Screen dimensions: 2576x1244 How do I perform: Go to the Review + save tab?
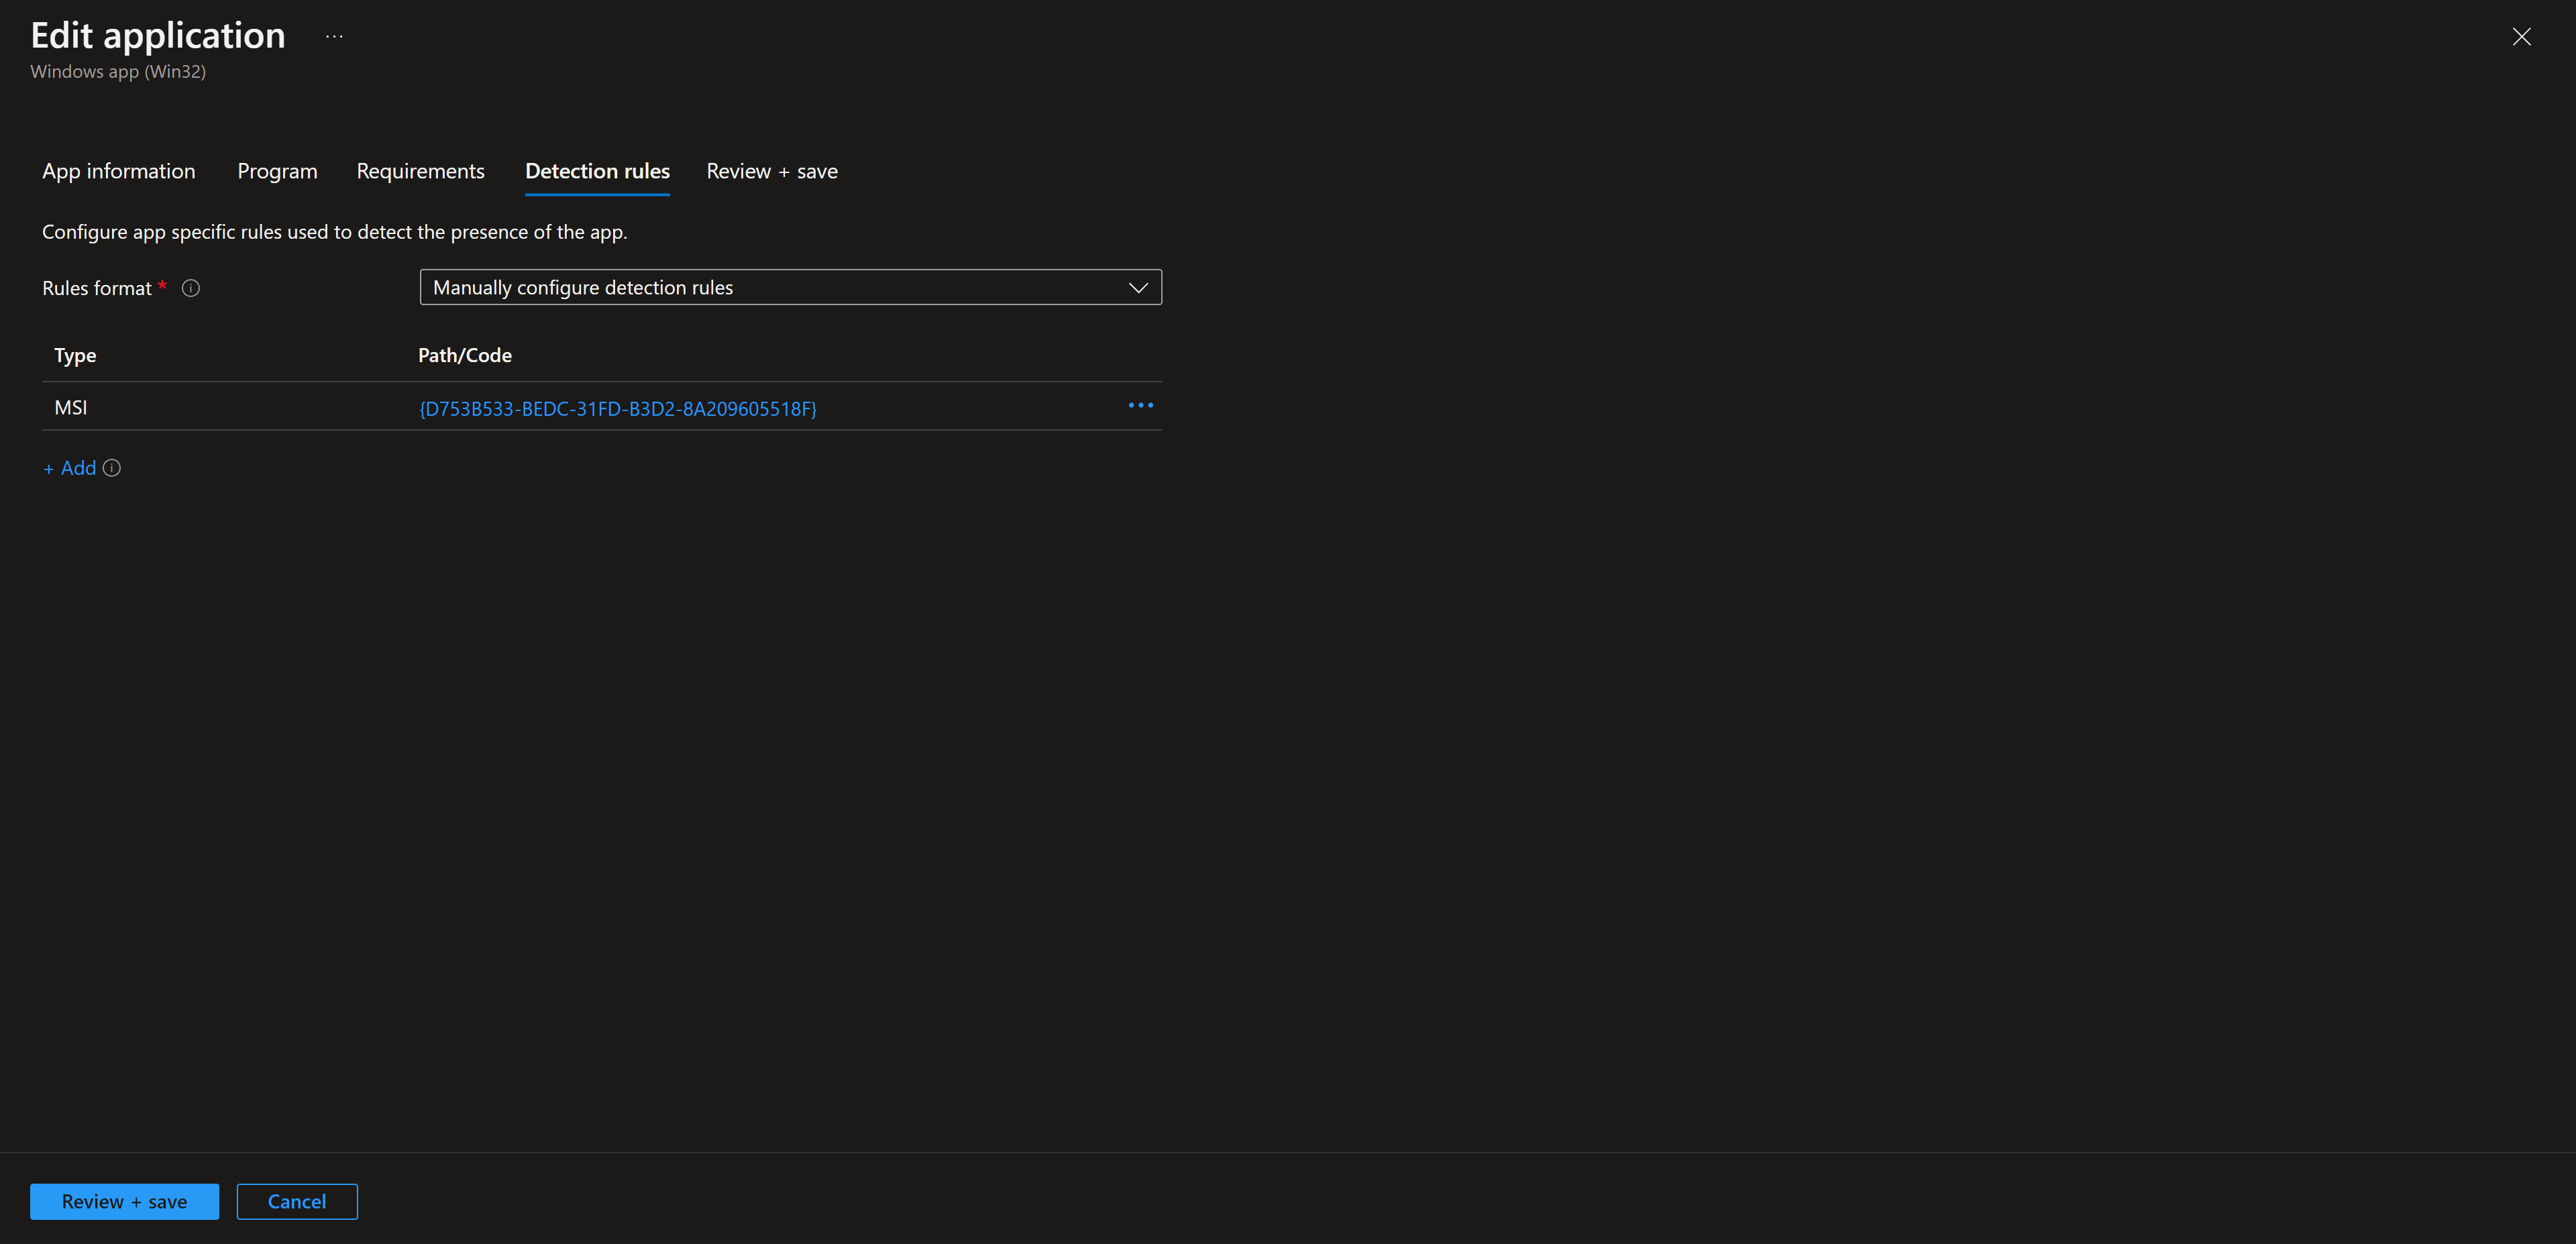pos(772,171)
